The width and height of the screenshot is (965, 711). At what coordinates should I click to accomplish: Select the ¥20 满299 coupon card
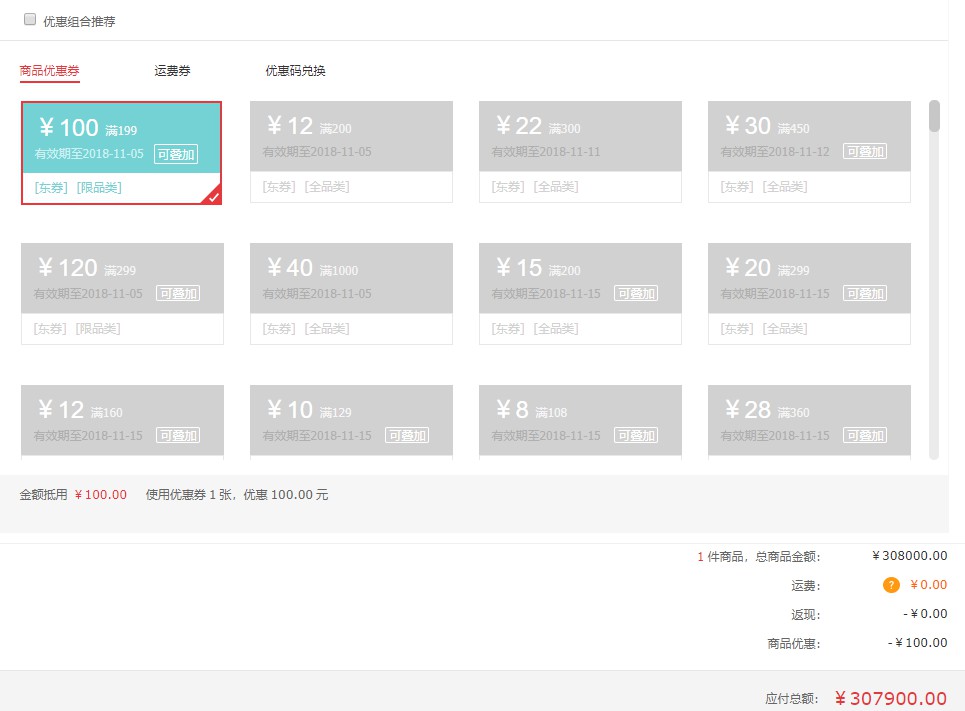(x=809, y=294)
